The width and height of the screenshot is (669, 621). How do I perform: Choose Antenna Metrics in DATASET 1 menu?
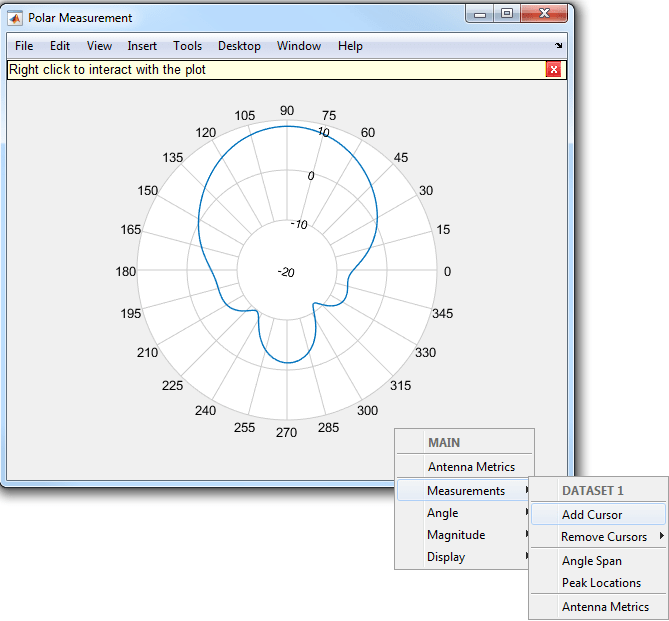(x=598, y=606)
